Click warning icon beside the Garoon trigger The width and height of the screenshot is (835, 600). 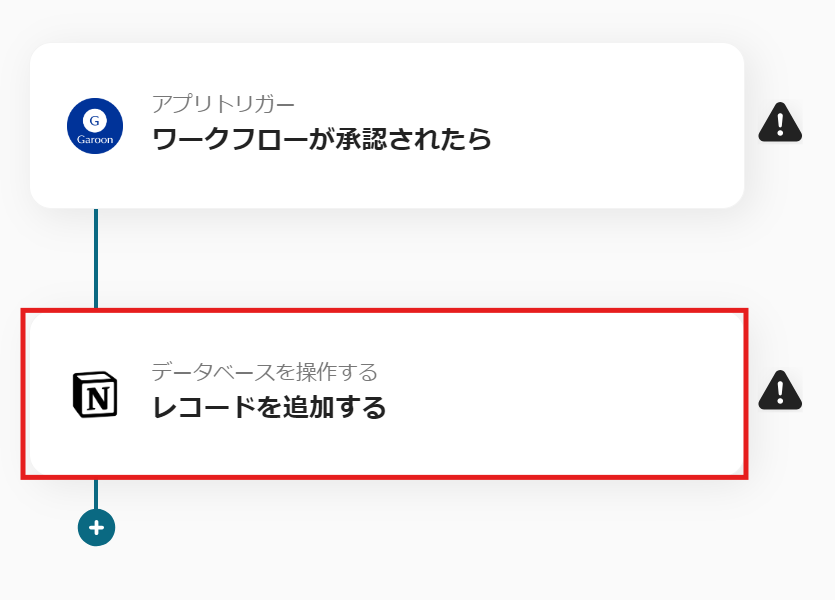tap(779, 122)
